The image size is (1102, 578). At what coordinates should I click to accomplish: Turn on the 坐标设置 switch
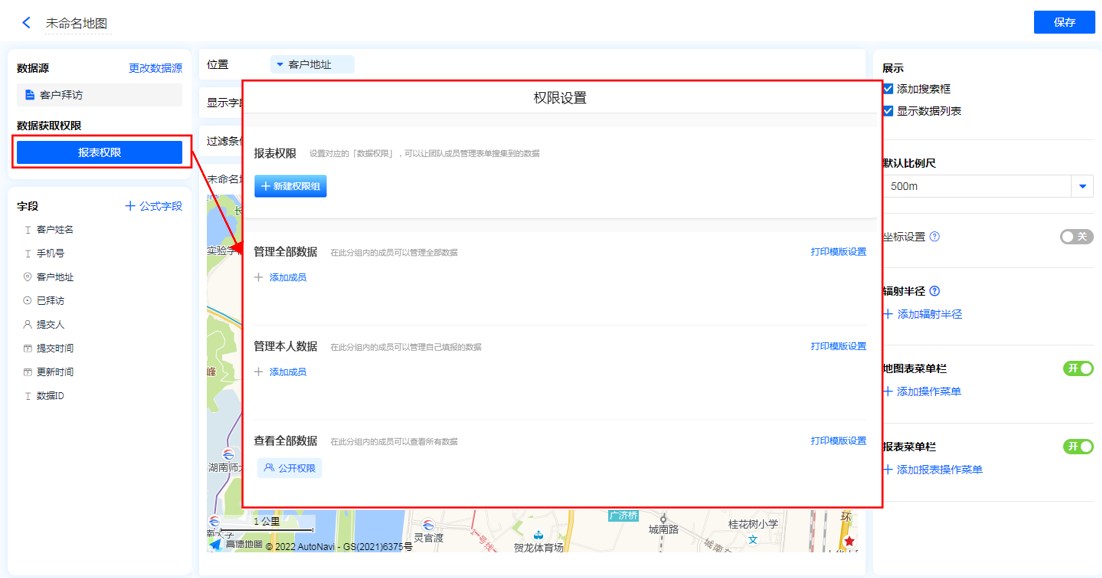[x=1077, y=237]
